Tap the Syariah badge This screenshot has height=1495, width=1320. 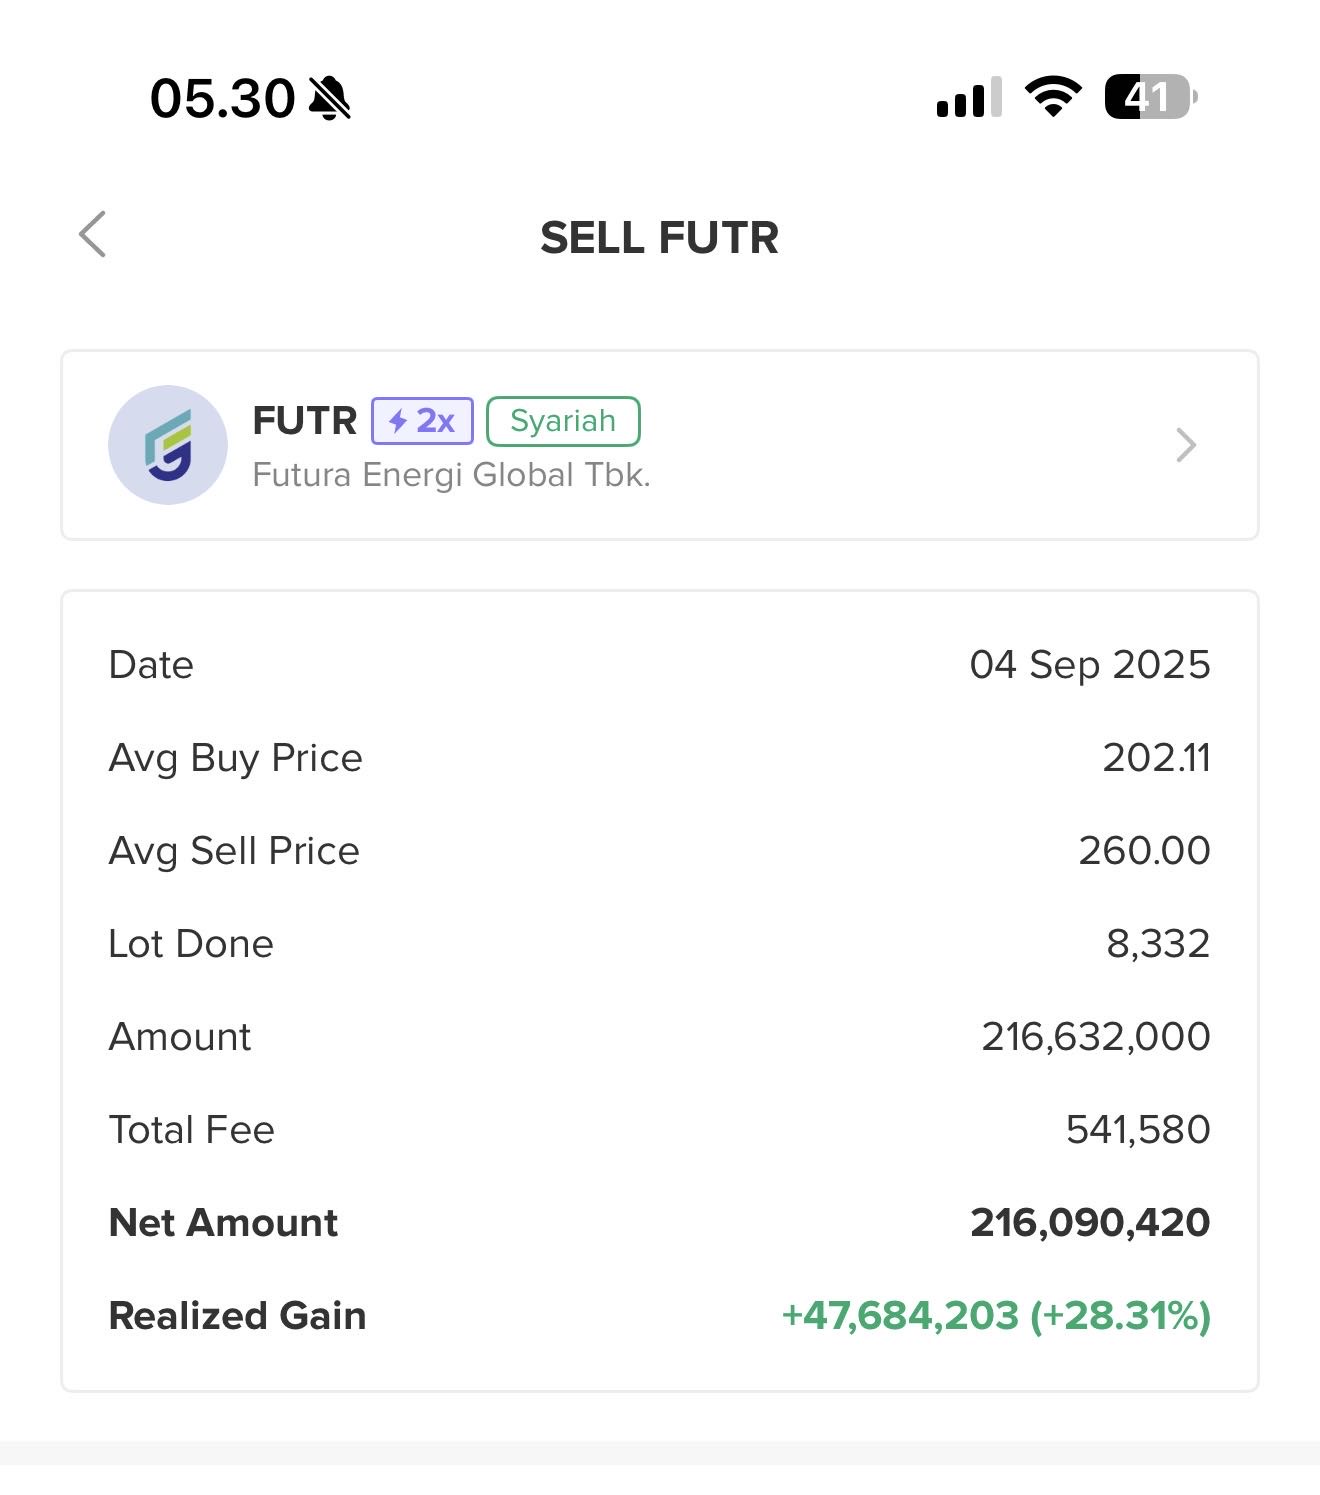[563, 421]
